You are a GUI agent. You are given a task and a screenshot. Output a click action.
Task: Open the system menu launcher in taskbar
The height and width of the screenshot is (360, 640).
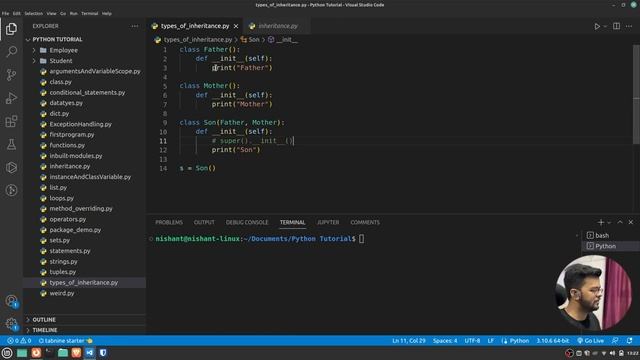(7, 353)
